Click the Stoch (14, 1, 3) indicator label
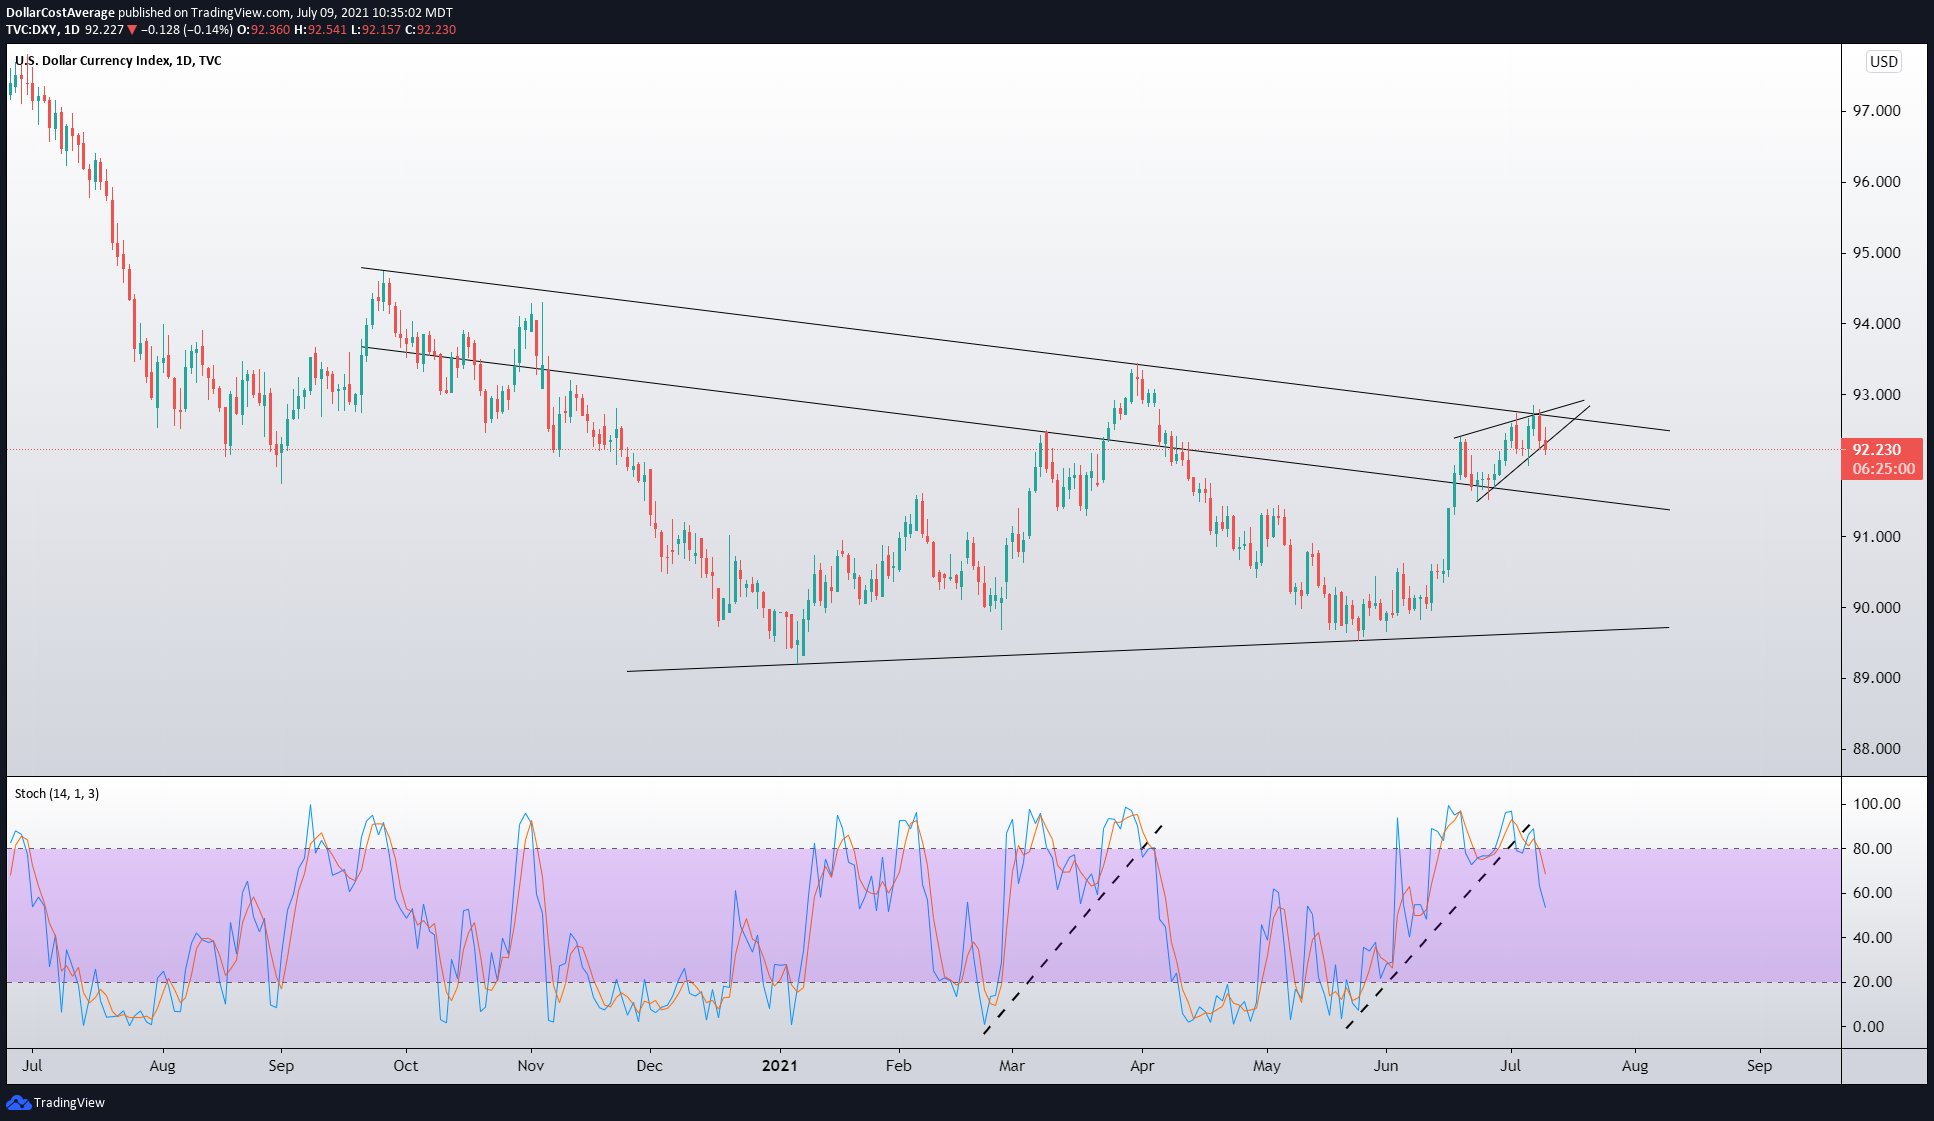The width and height of the screenshot is (1934, 1121). 57,793
